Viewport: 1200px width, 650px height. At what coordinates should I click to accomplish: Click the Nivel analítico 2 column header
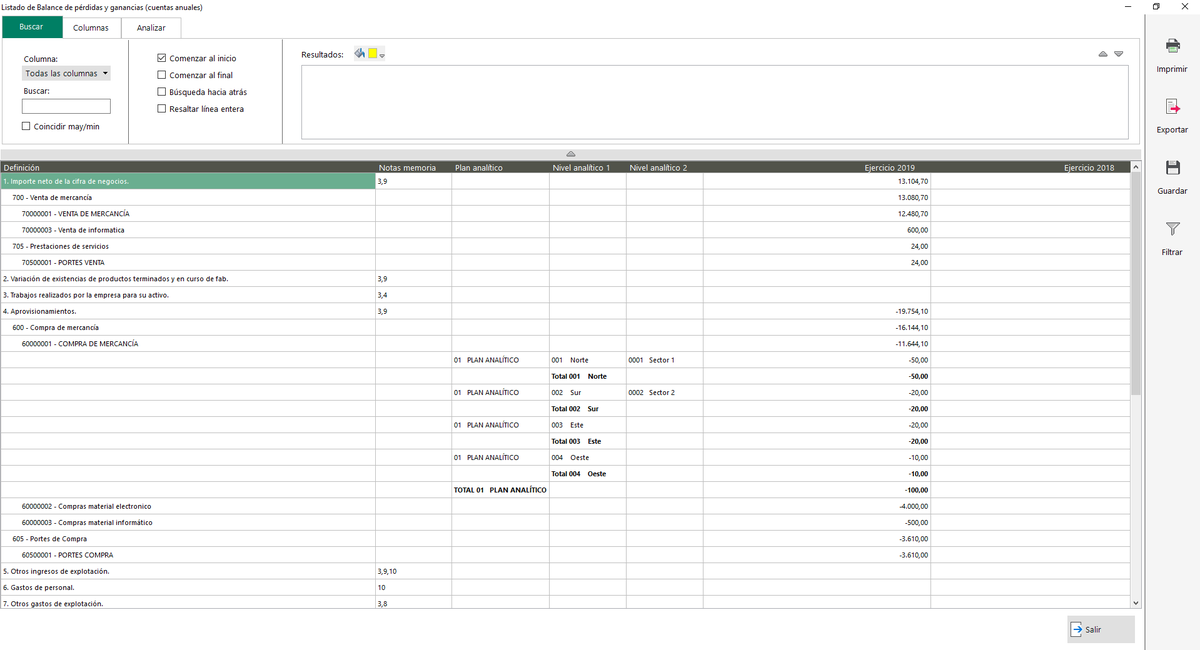point(665,167)
